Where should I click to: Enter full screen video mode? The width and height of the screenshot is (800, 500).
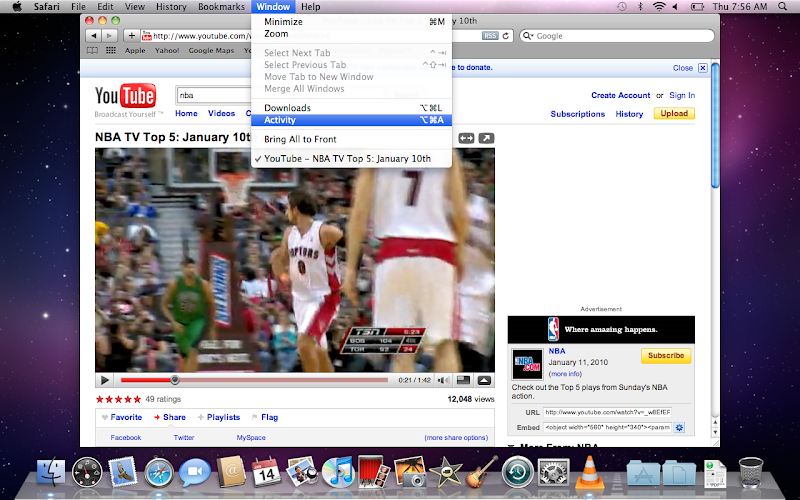coord(484,380)
